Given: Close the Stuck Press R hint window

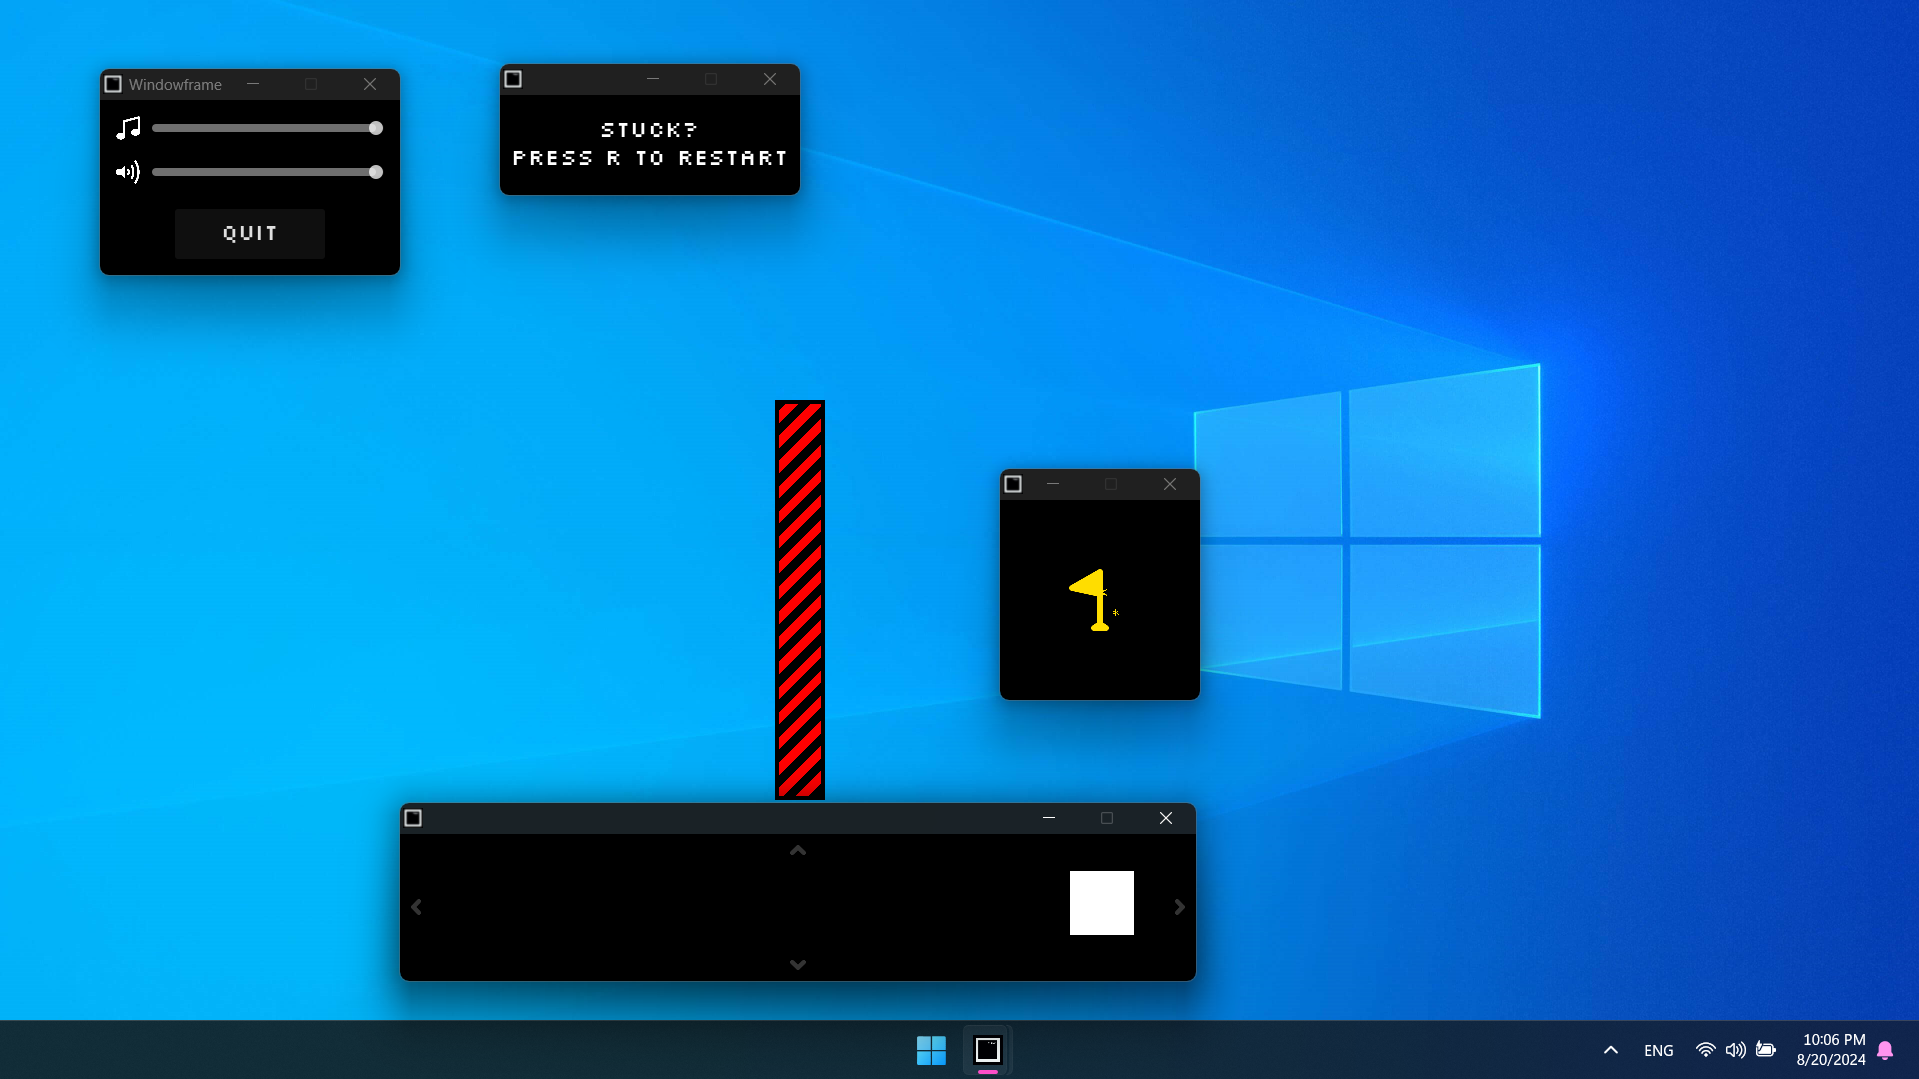Looking at the screenshot, I should [x=770, y=79].
